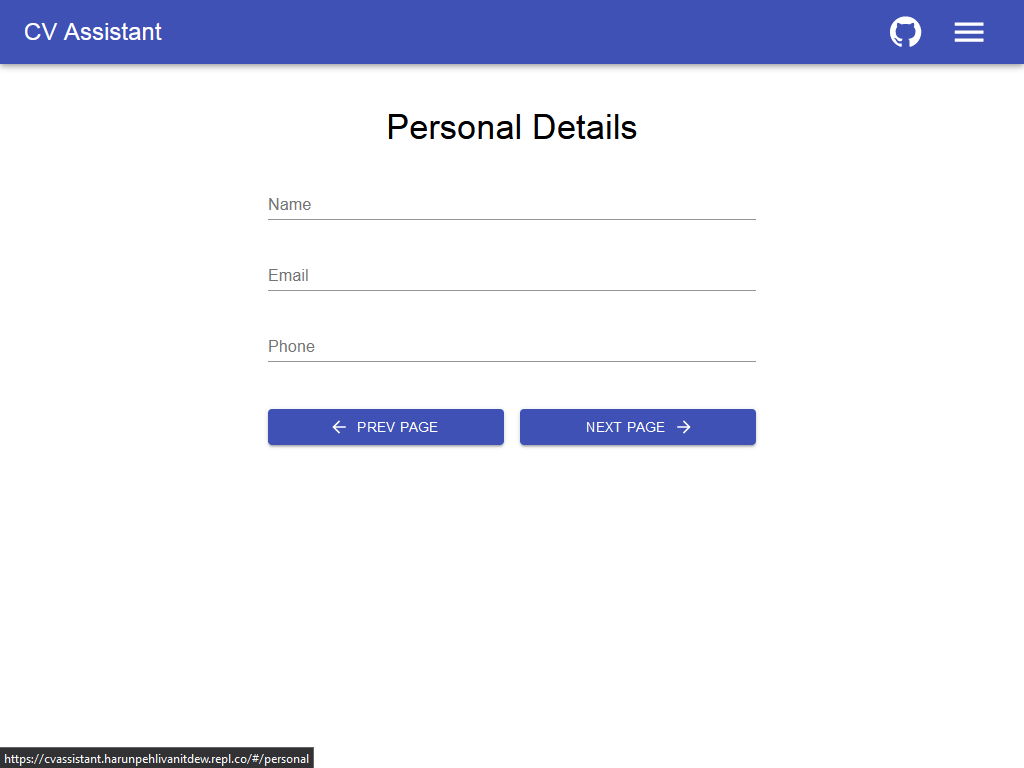Click the left arrow icon on Prev Page
The width and height of the screenshot is (1024, 768).
click(339, 427)
